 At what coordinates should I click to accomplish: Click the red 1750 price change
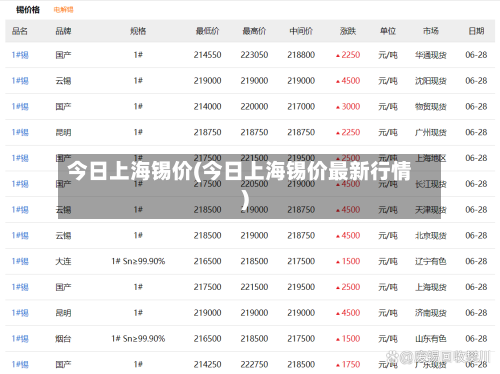348,364
